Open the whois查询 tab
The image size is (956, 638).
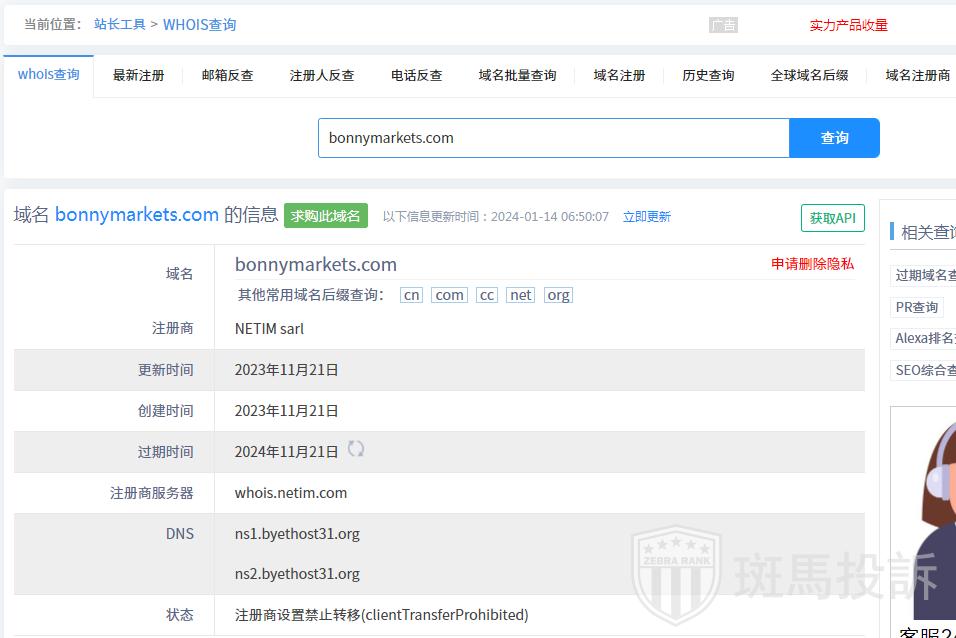48,75
